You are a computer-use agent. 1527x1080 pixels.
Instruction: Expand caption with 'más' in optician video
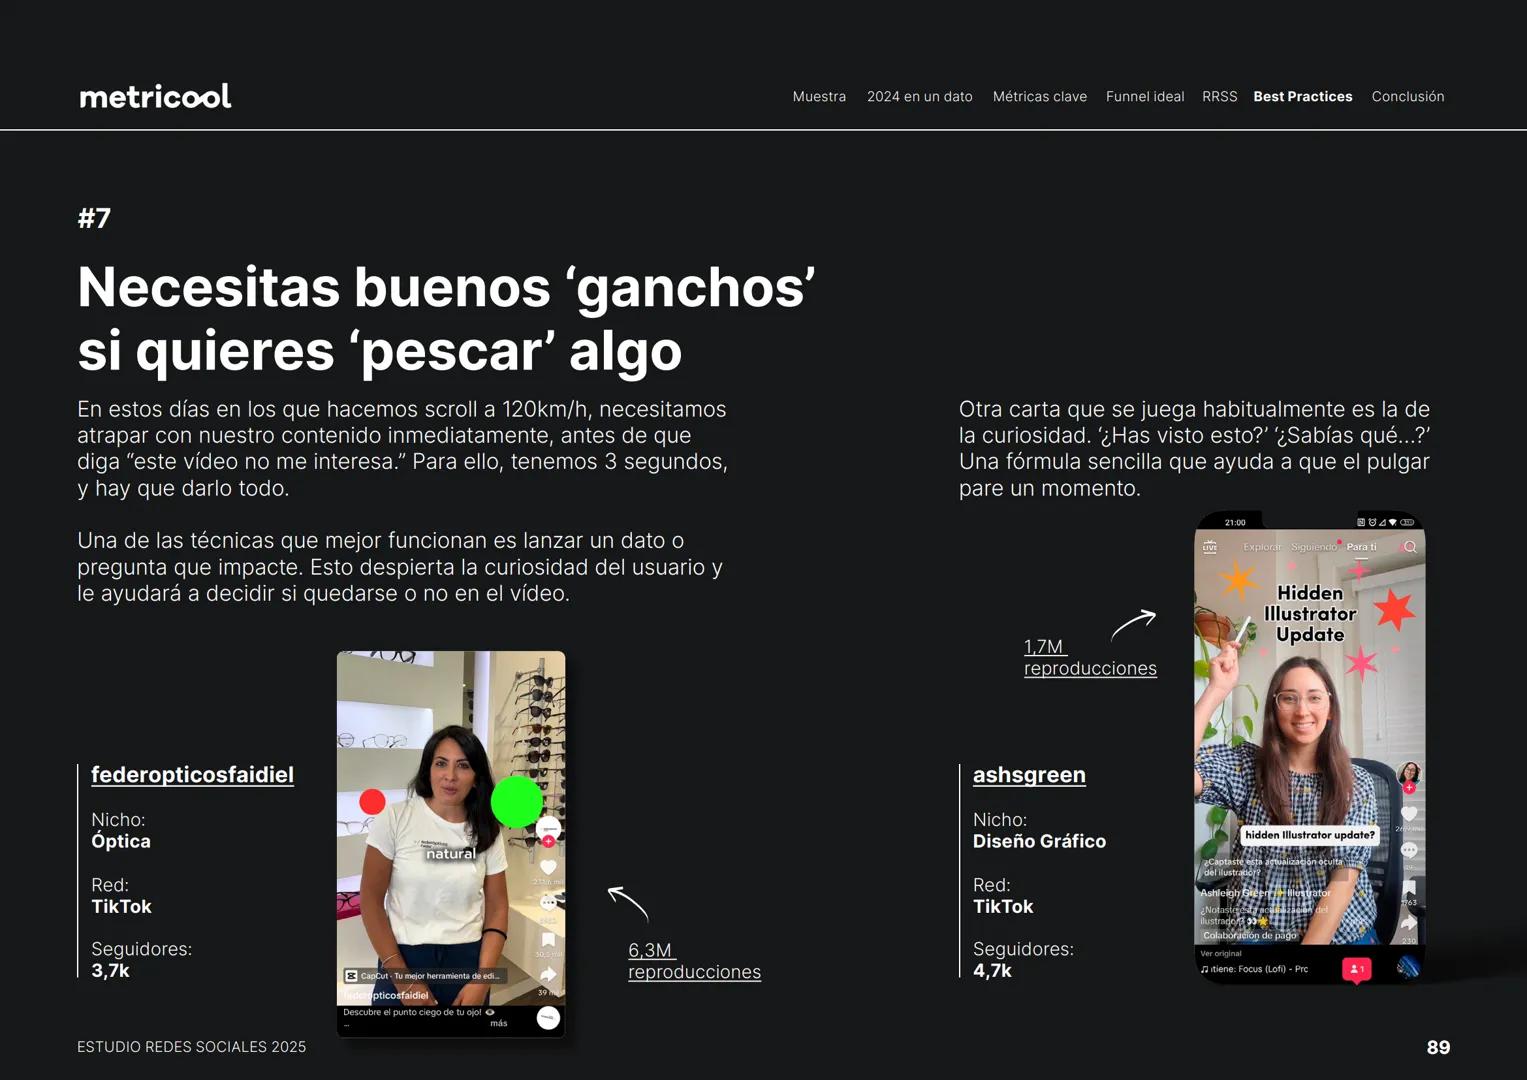coord(498,1023)
